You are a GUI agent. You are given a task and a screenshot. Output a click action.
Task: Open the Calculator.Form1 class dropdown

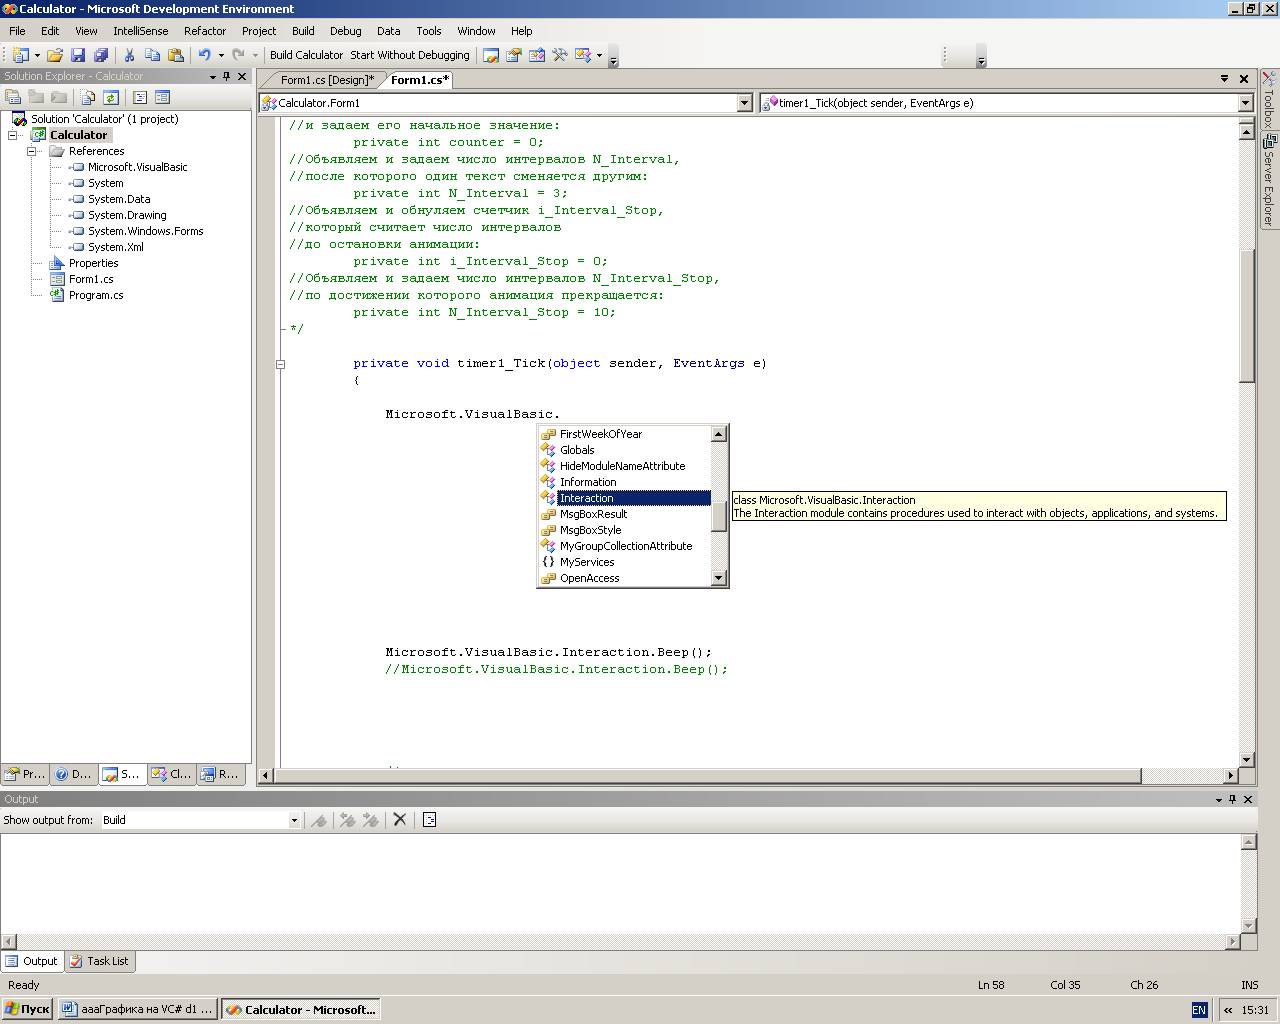(743, 103)
